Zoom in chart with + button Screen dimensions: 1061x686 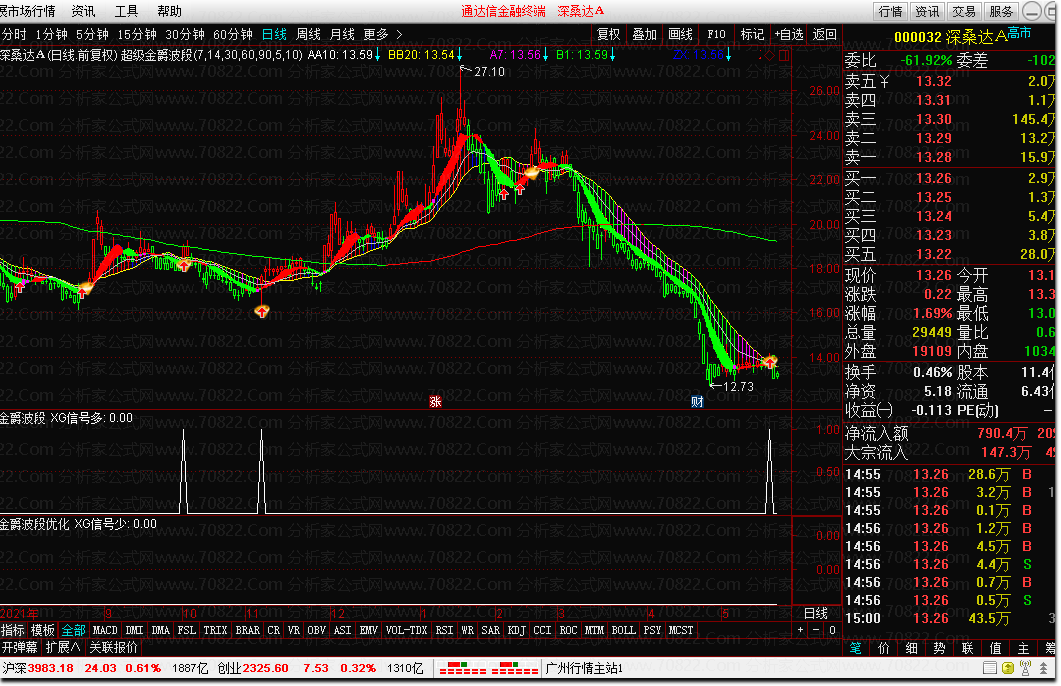[800, 630]
